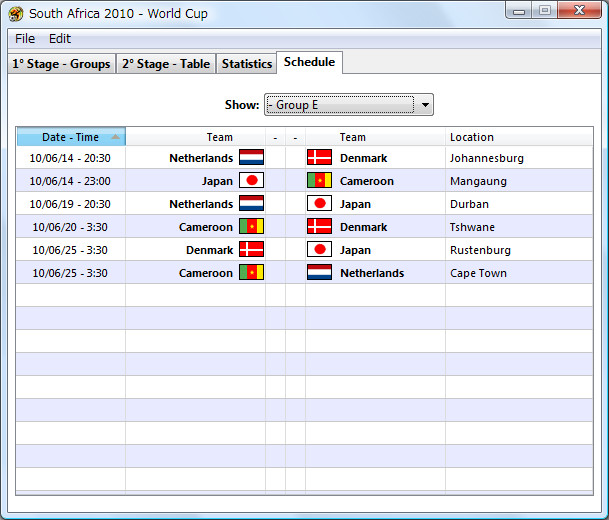This screenshot has width=609, height=520.
Task: Click 'Japan' away team in Durban row
Action: coord(355,204)
